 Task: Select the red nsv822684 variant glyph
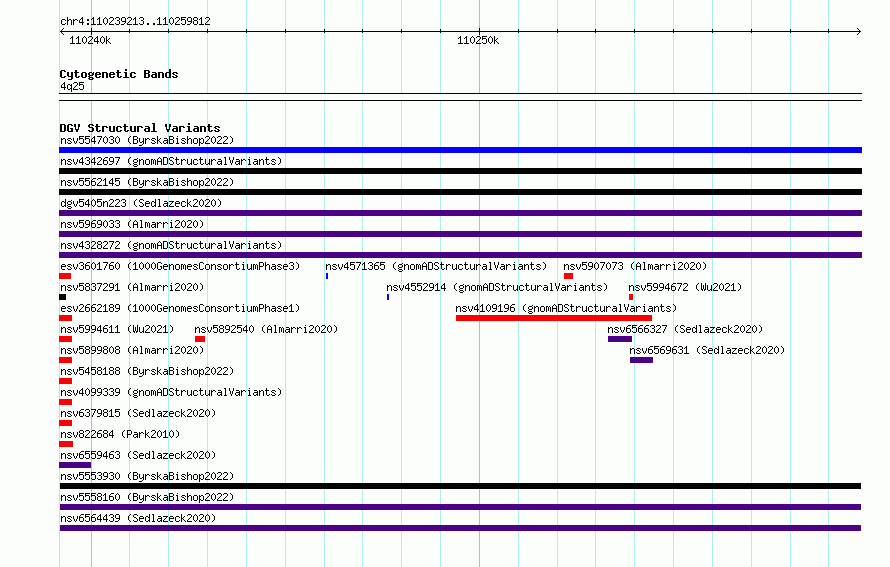click(66, 444)
